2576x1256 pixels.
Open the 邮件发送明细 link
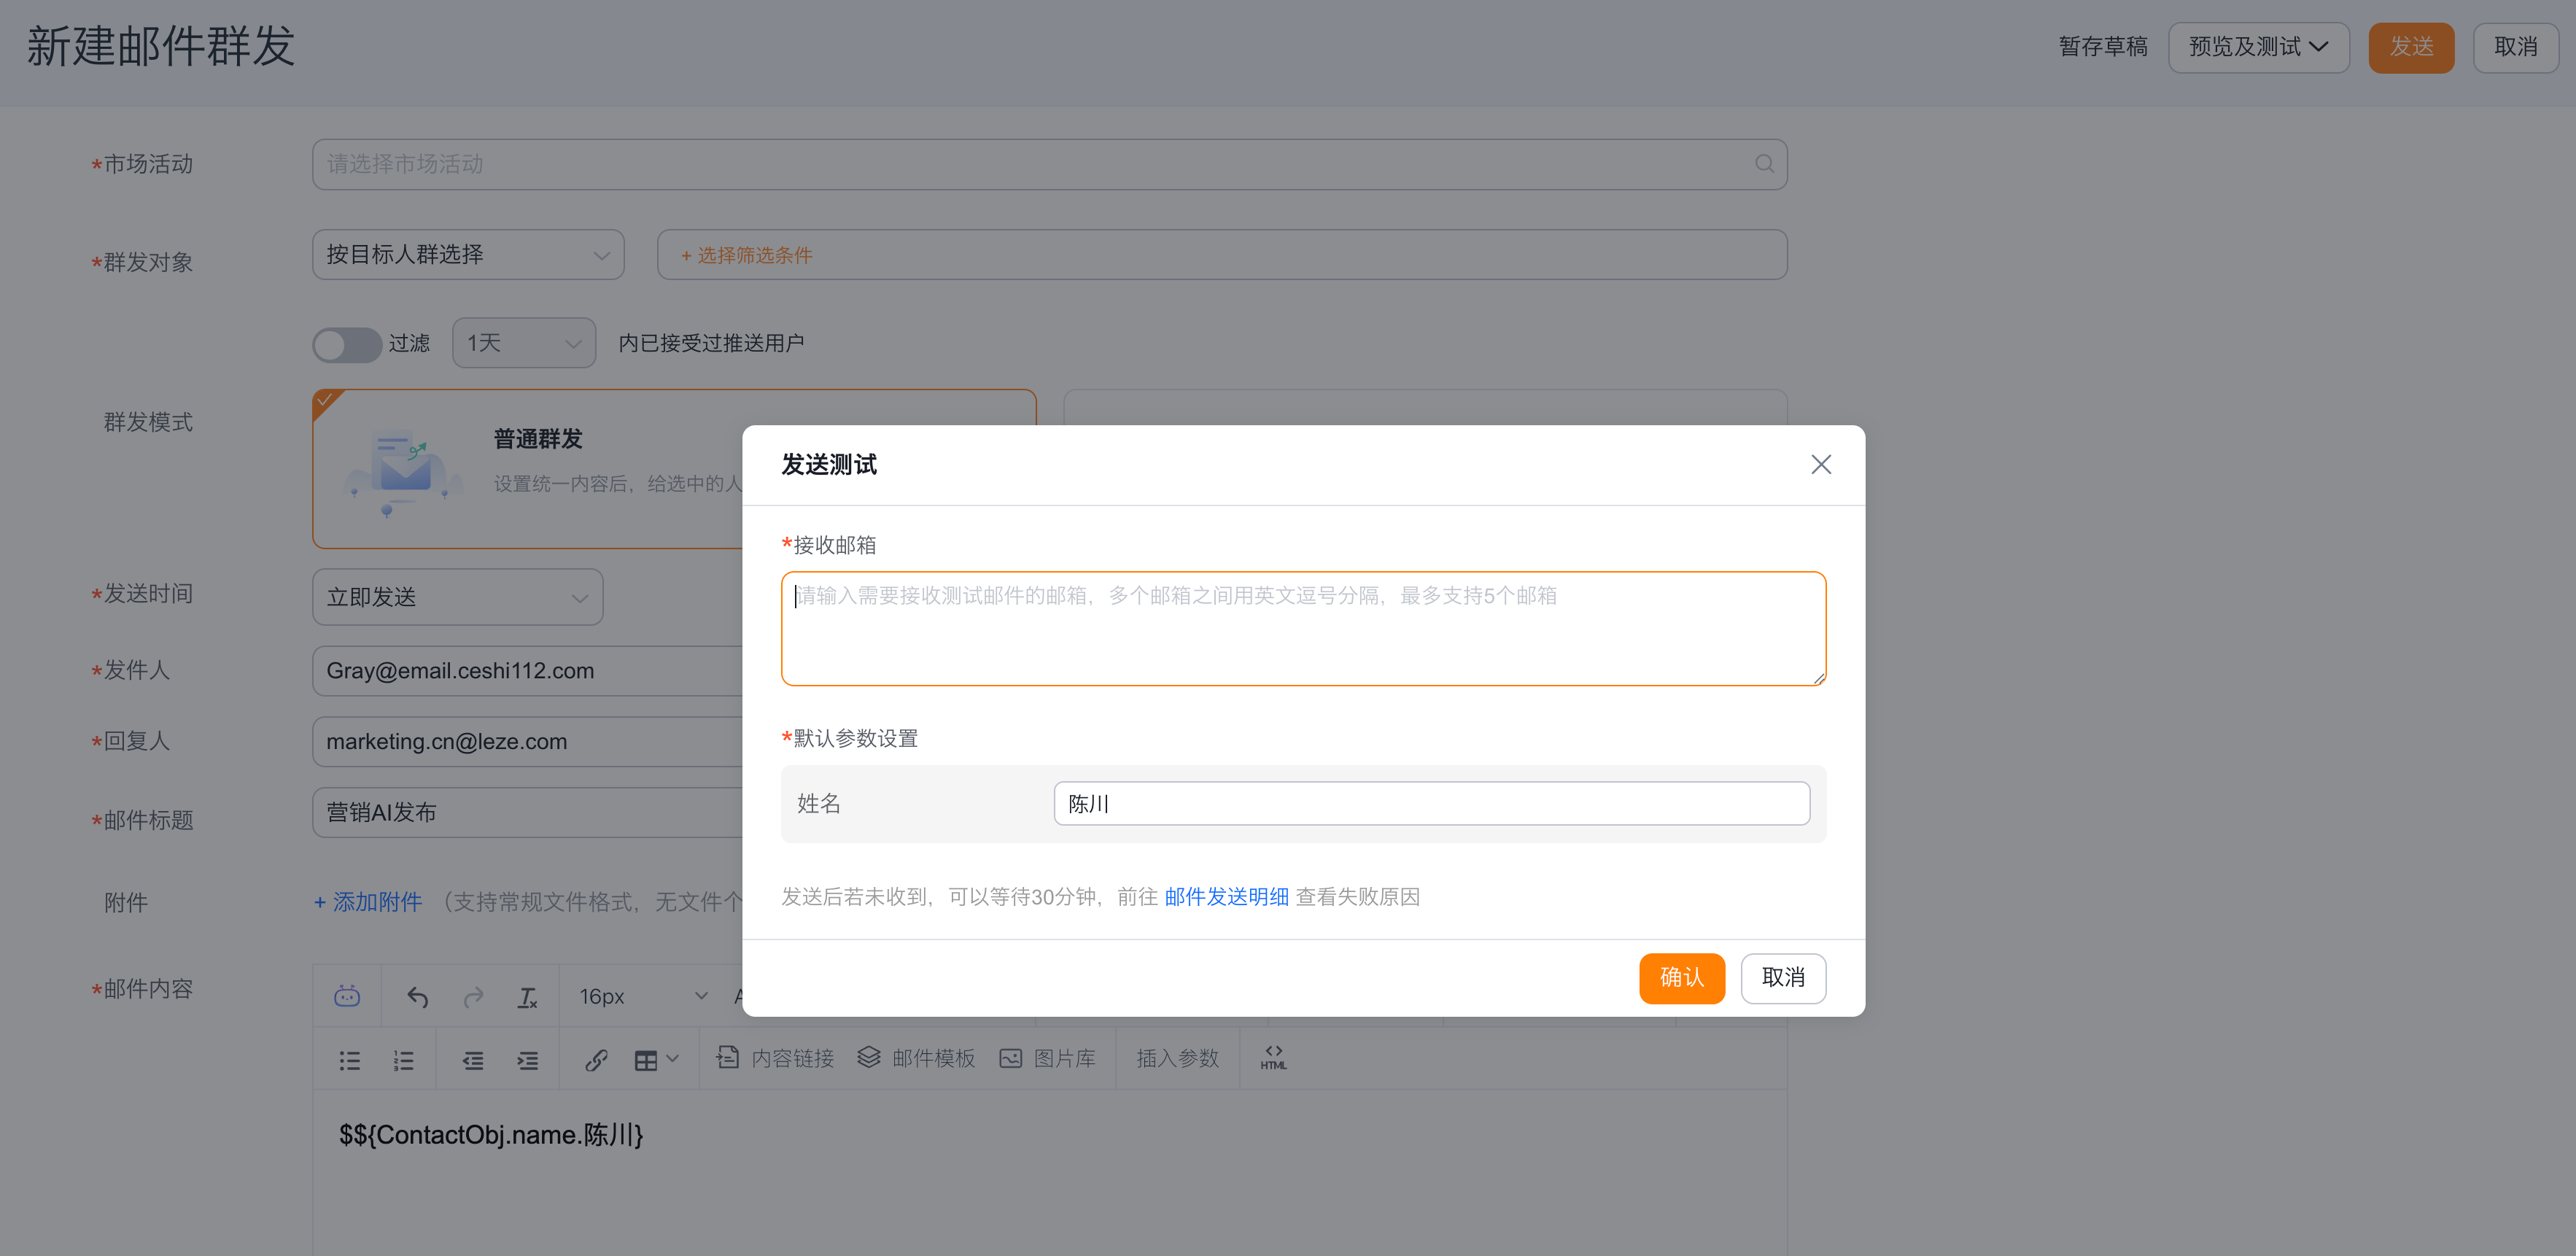point(1226,896)
